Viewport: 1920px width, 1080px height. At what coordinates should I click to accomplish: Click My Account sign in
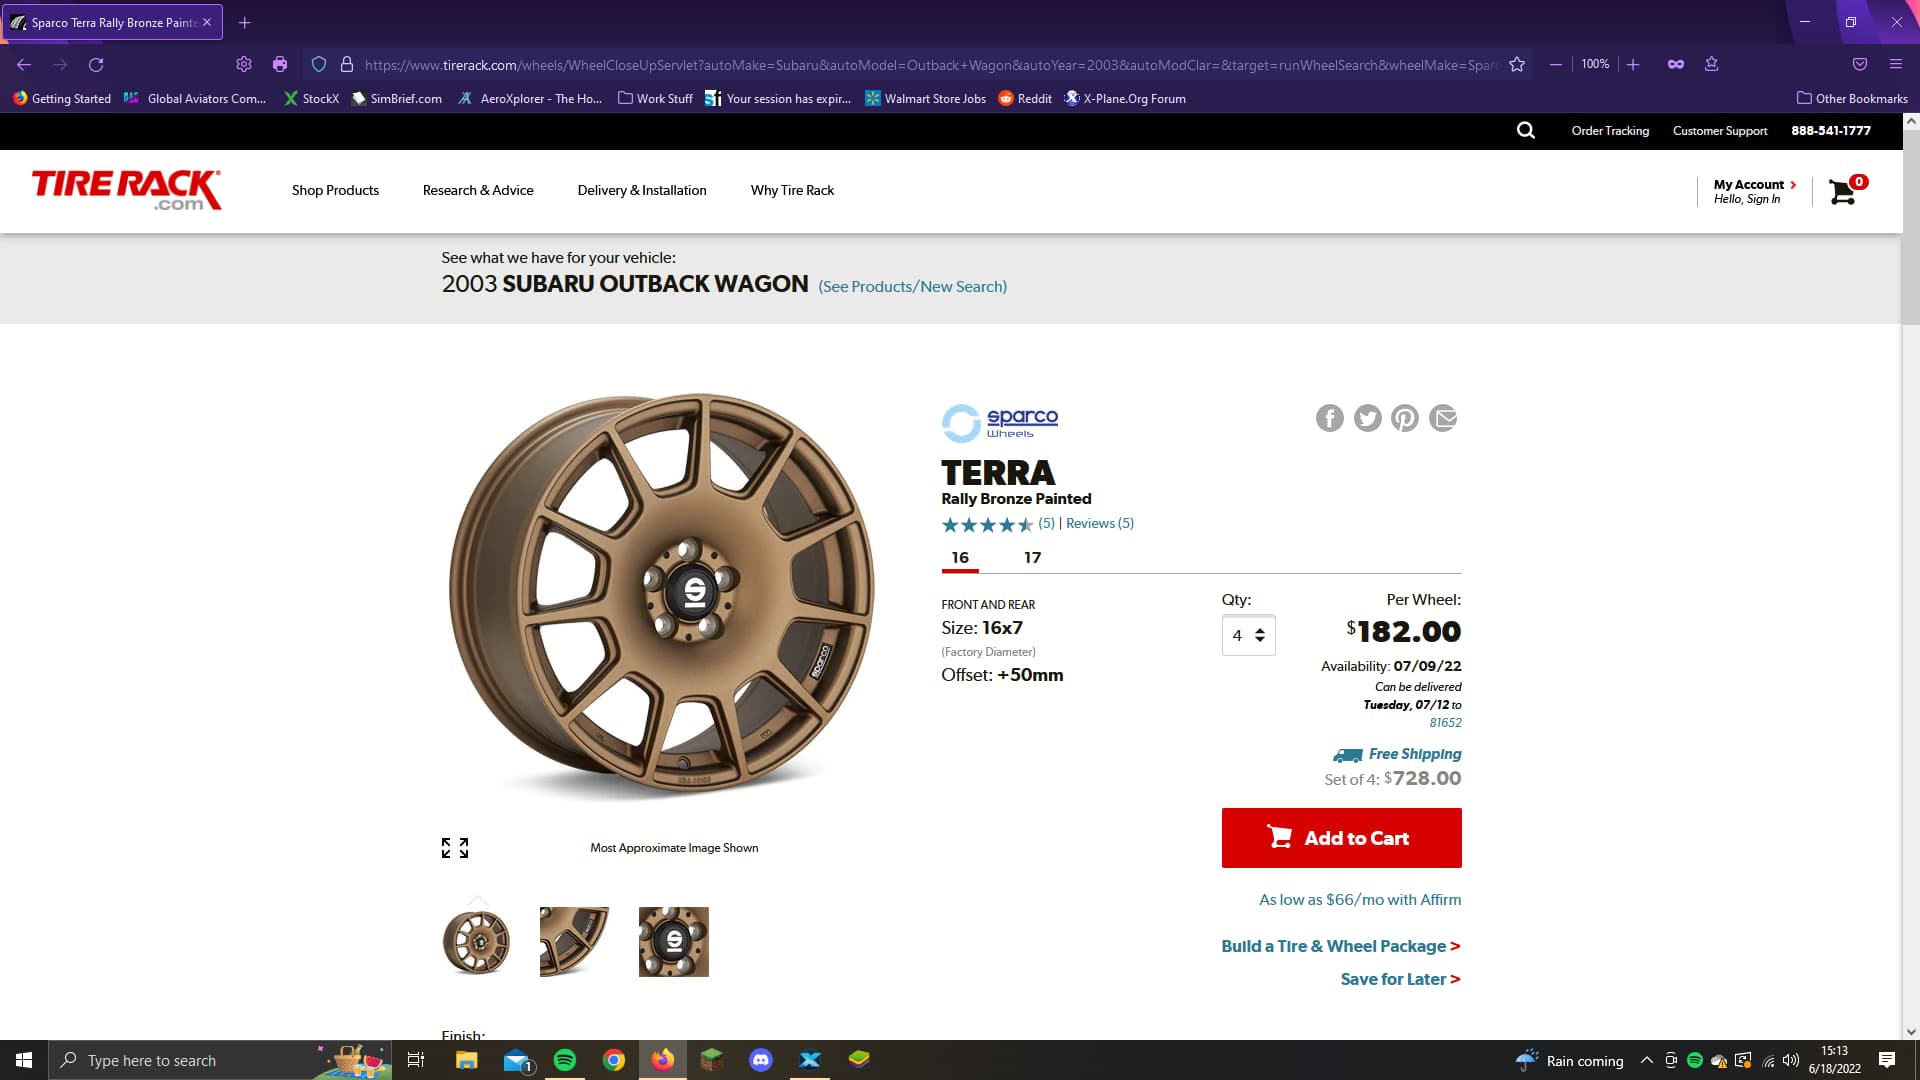(x=1754, y=191)
